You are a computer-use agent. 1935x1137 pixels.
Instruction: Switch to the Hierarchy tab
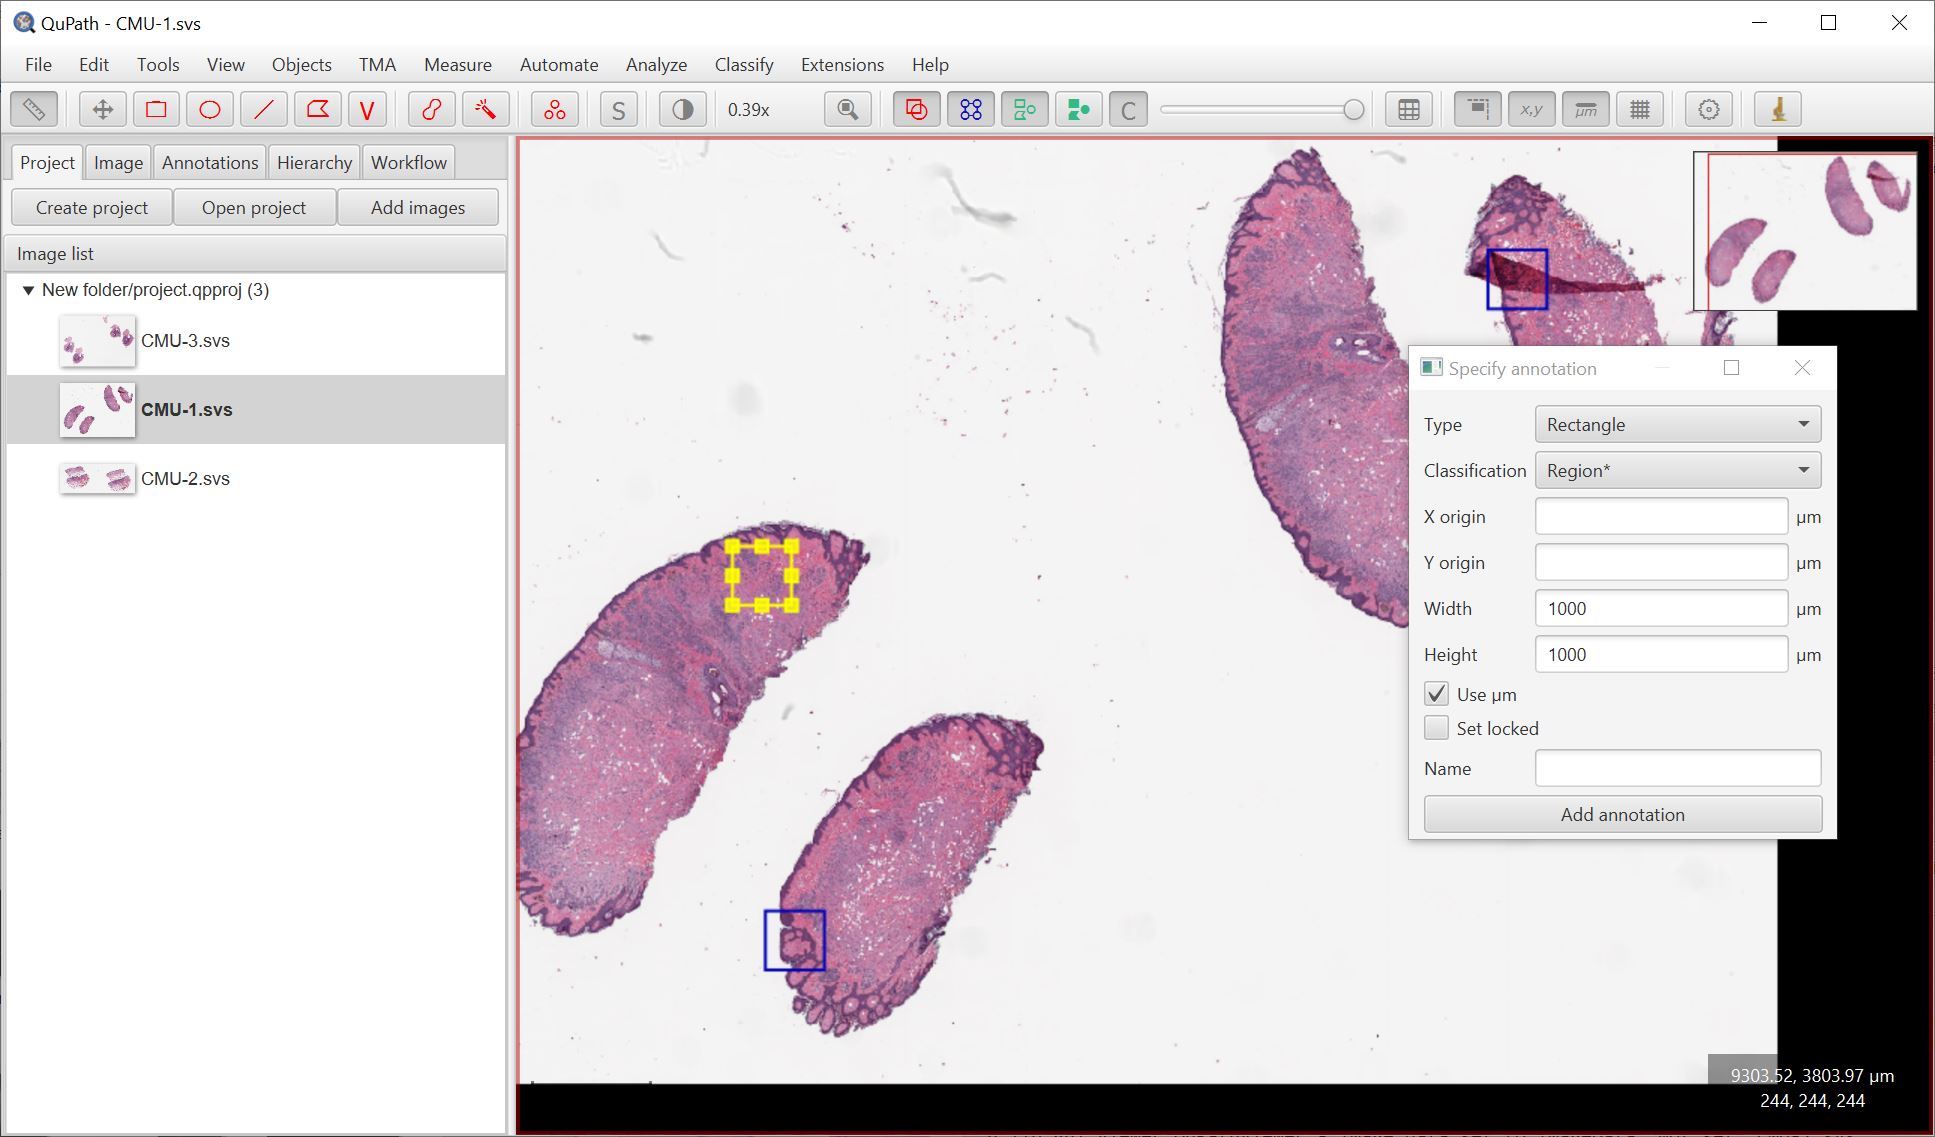(314, 162)
